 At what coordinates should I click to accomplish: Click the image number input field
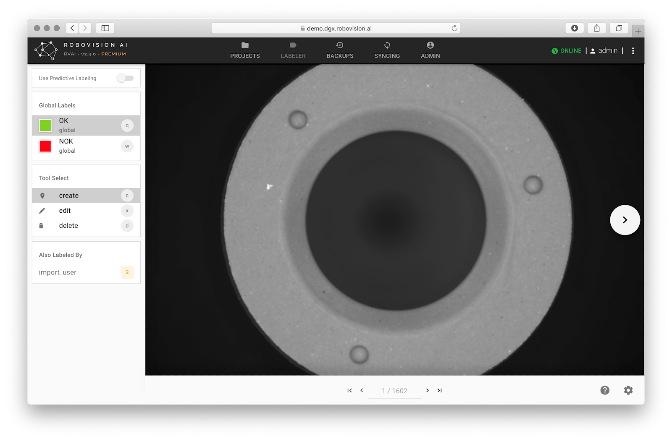(393, 390)
